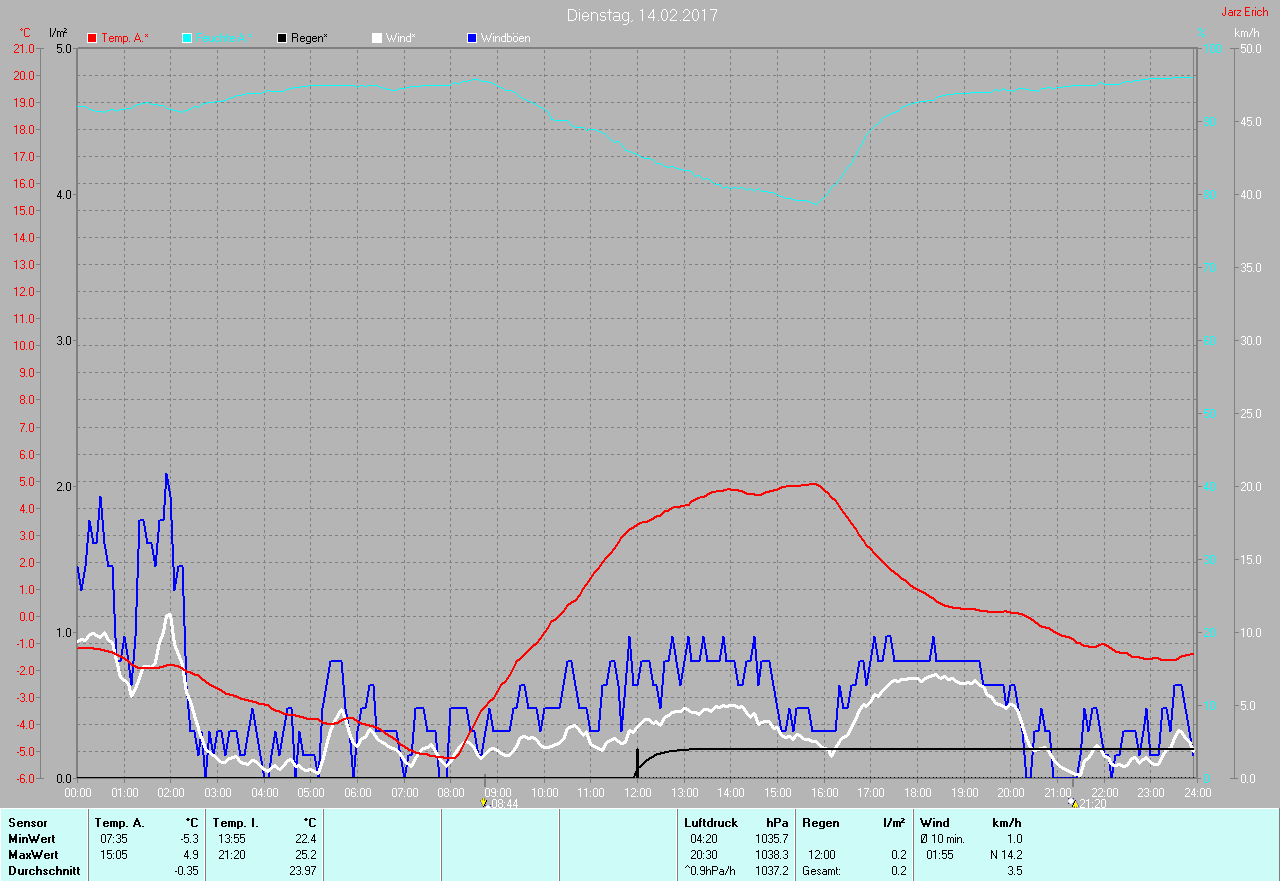Viewport: 1280px width, 881px height.
Task: Click the 'Ø 10 min.' wind label
Action: pos(942,839)
